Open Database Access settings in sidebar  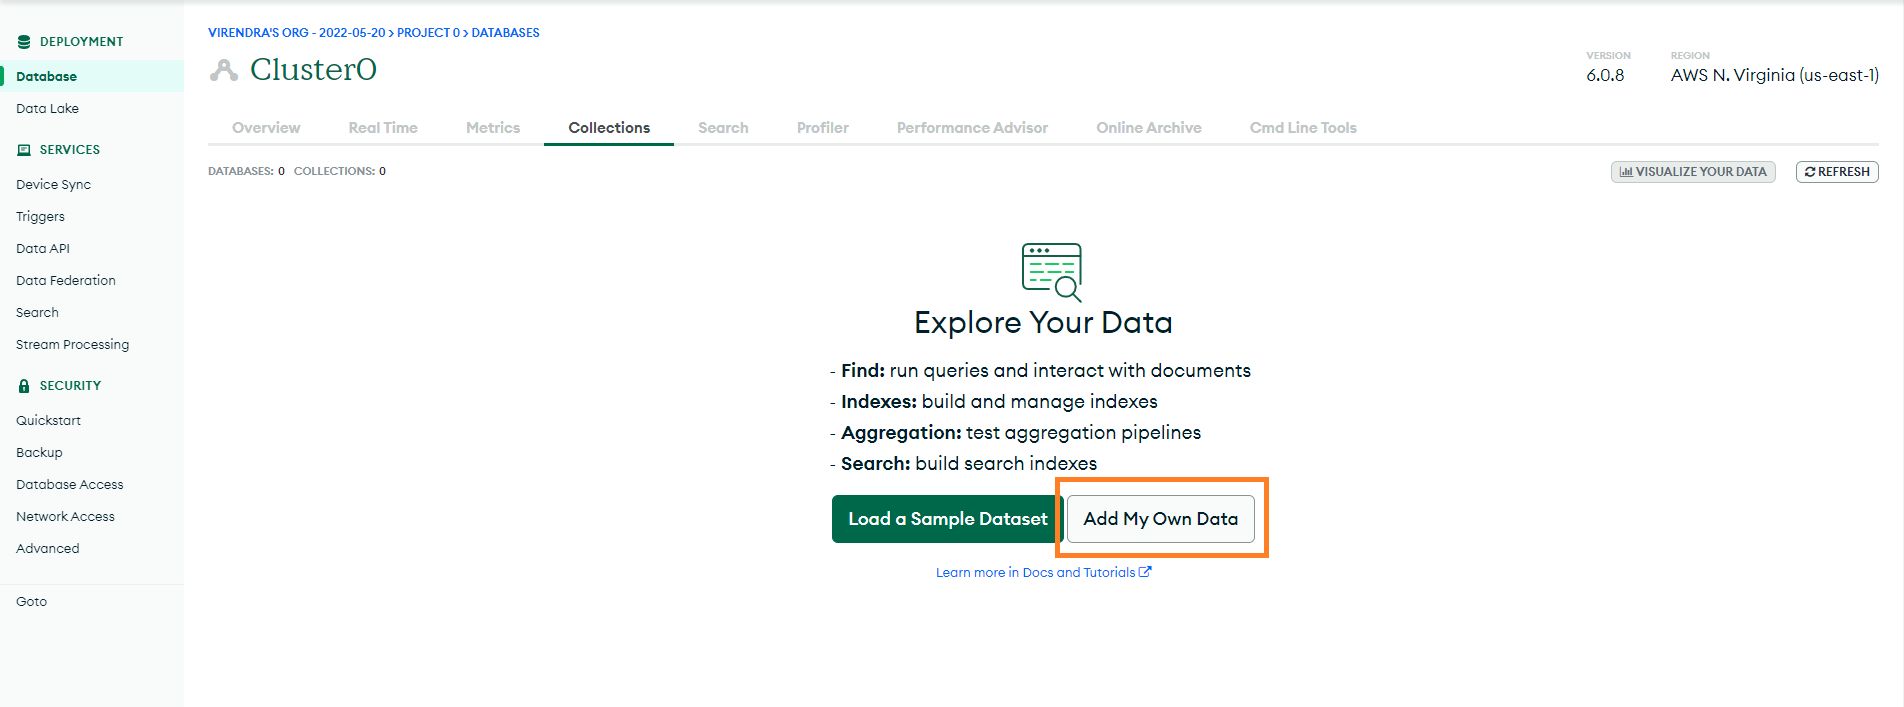[x=70, y=485]
